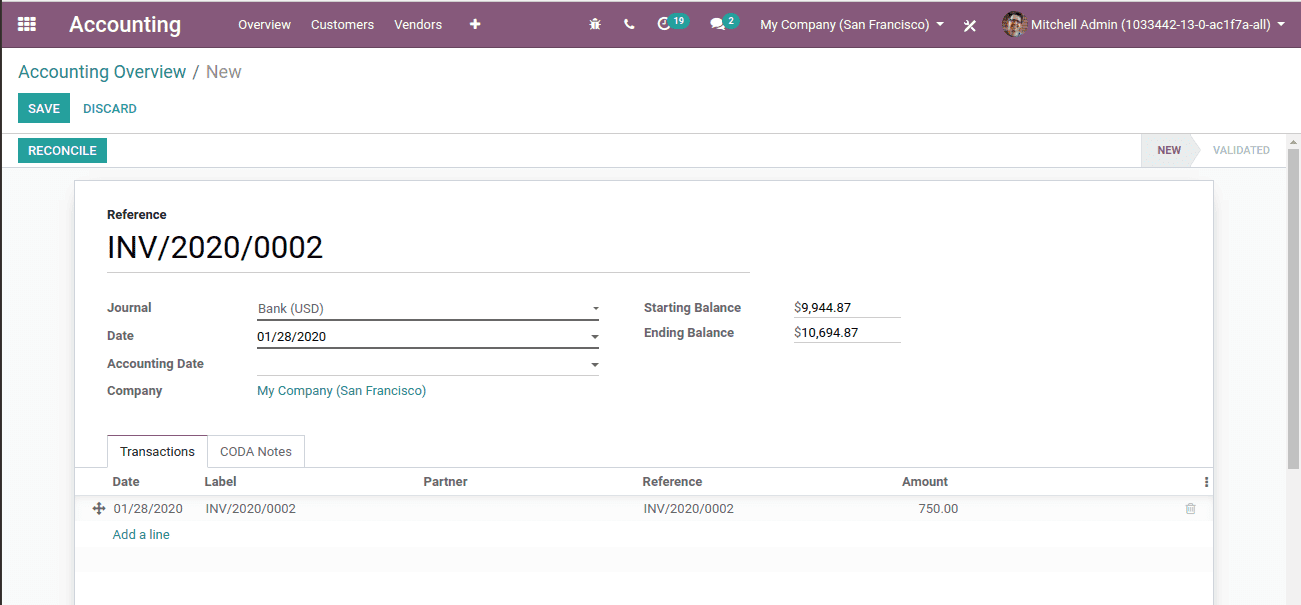Image resolution: width=1301 pixels, height=605 pixels.
Task: Click the Reconcile button
Action: pos(62,151)
